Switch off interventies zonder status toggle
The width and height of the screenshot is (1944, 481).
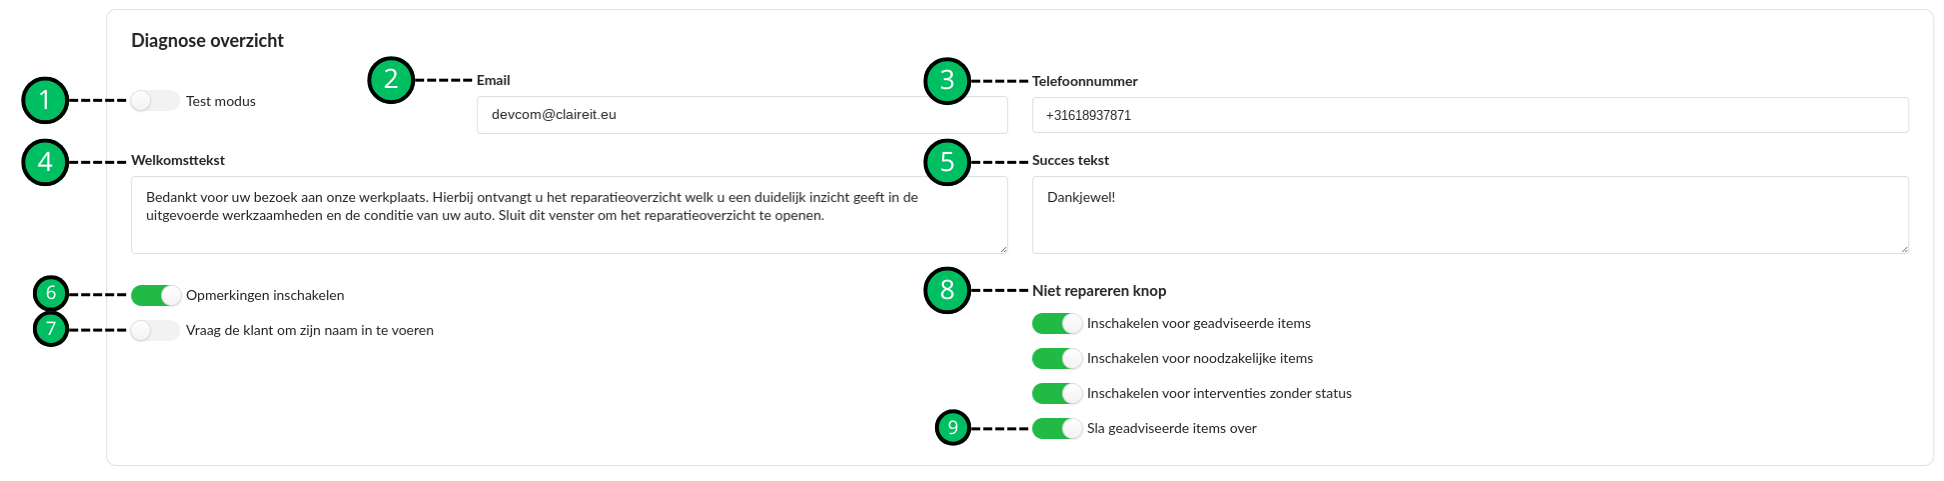1057,393
